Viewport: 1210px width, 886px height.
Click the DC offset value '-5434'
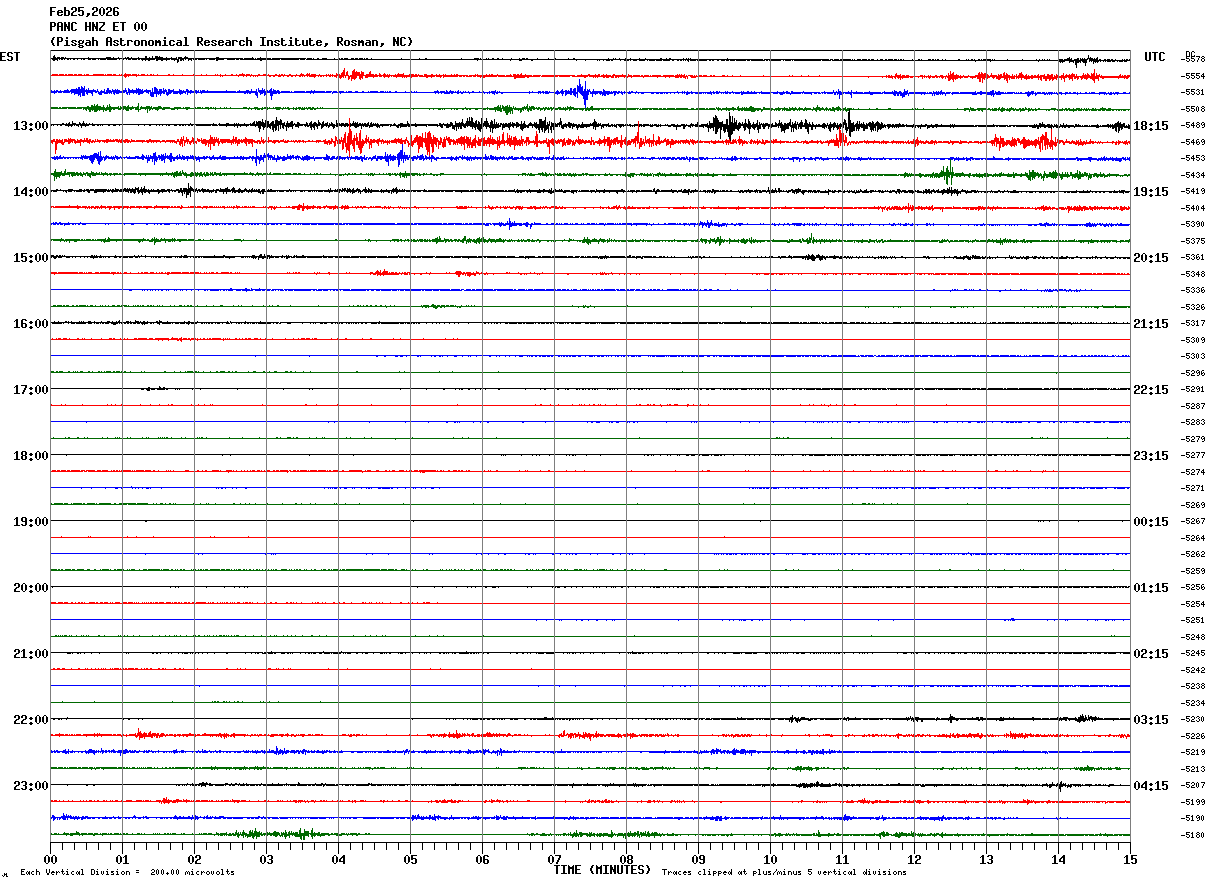pyautogui.click(x=1193, y=175)
